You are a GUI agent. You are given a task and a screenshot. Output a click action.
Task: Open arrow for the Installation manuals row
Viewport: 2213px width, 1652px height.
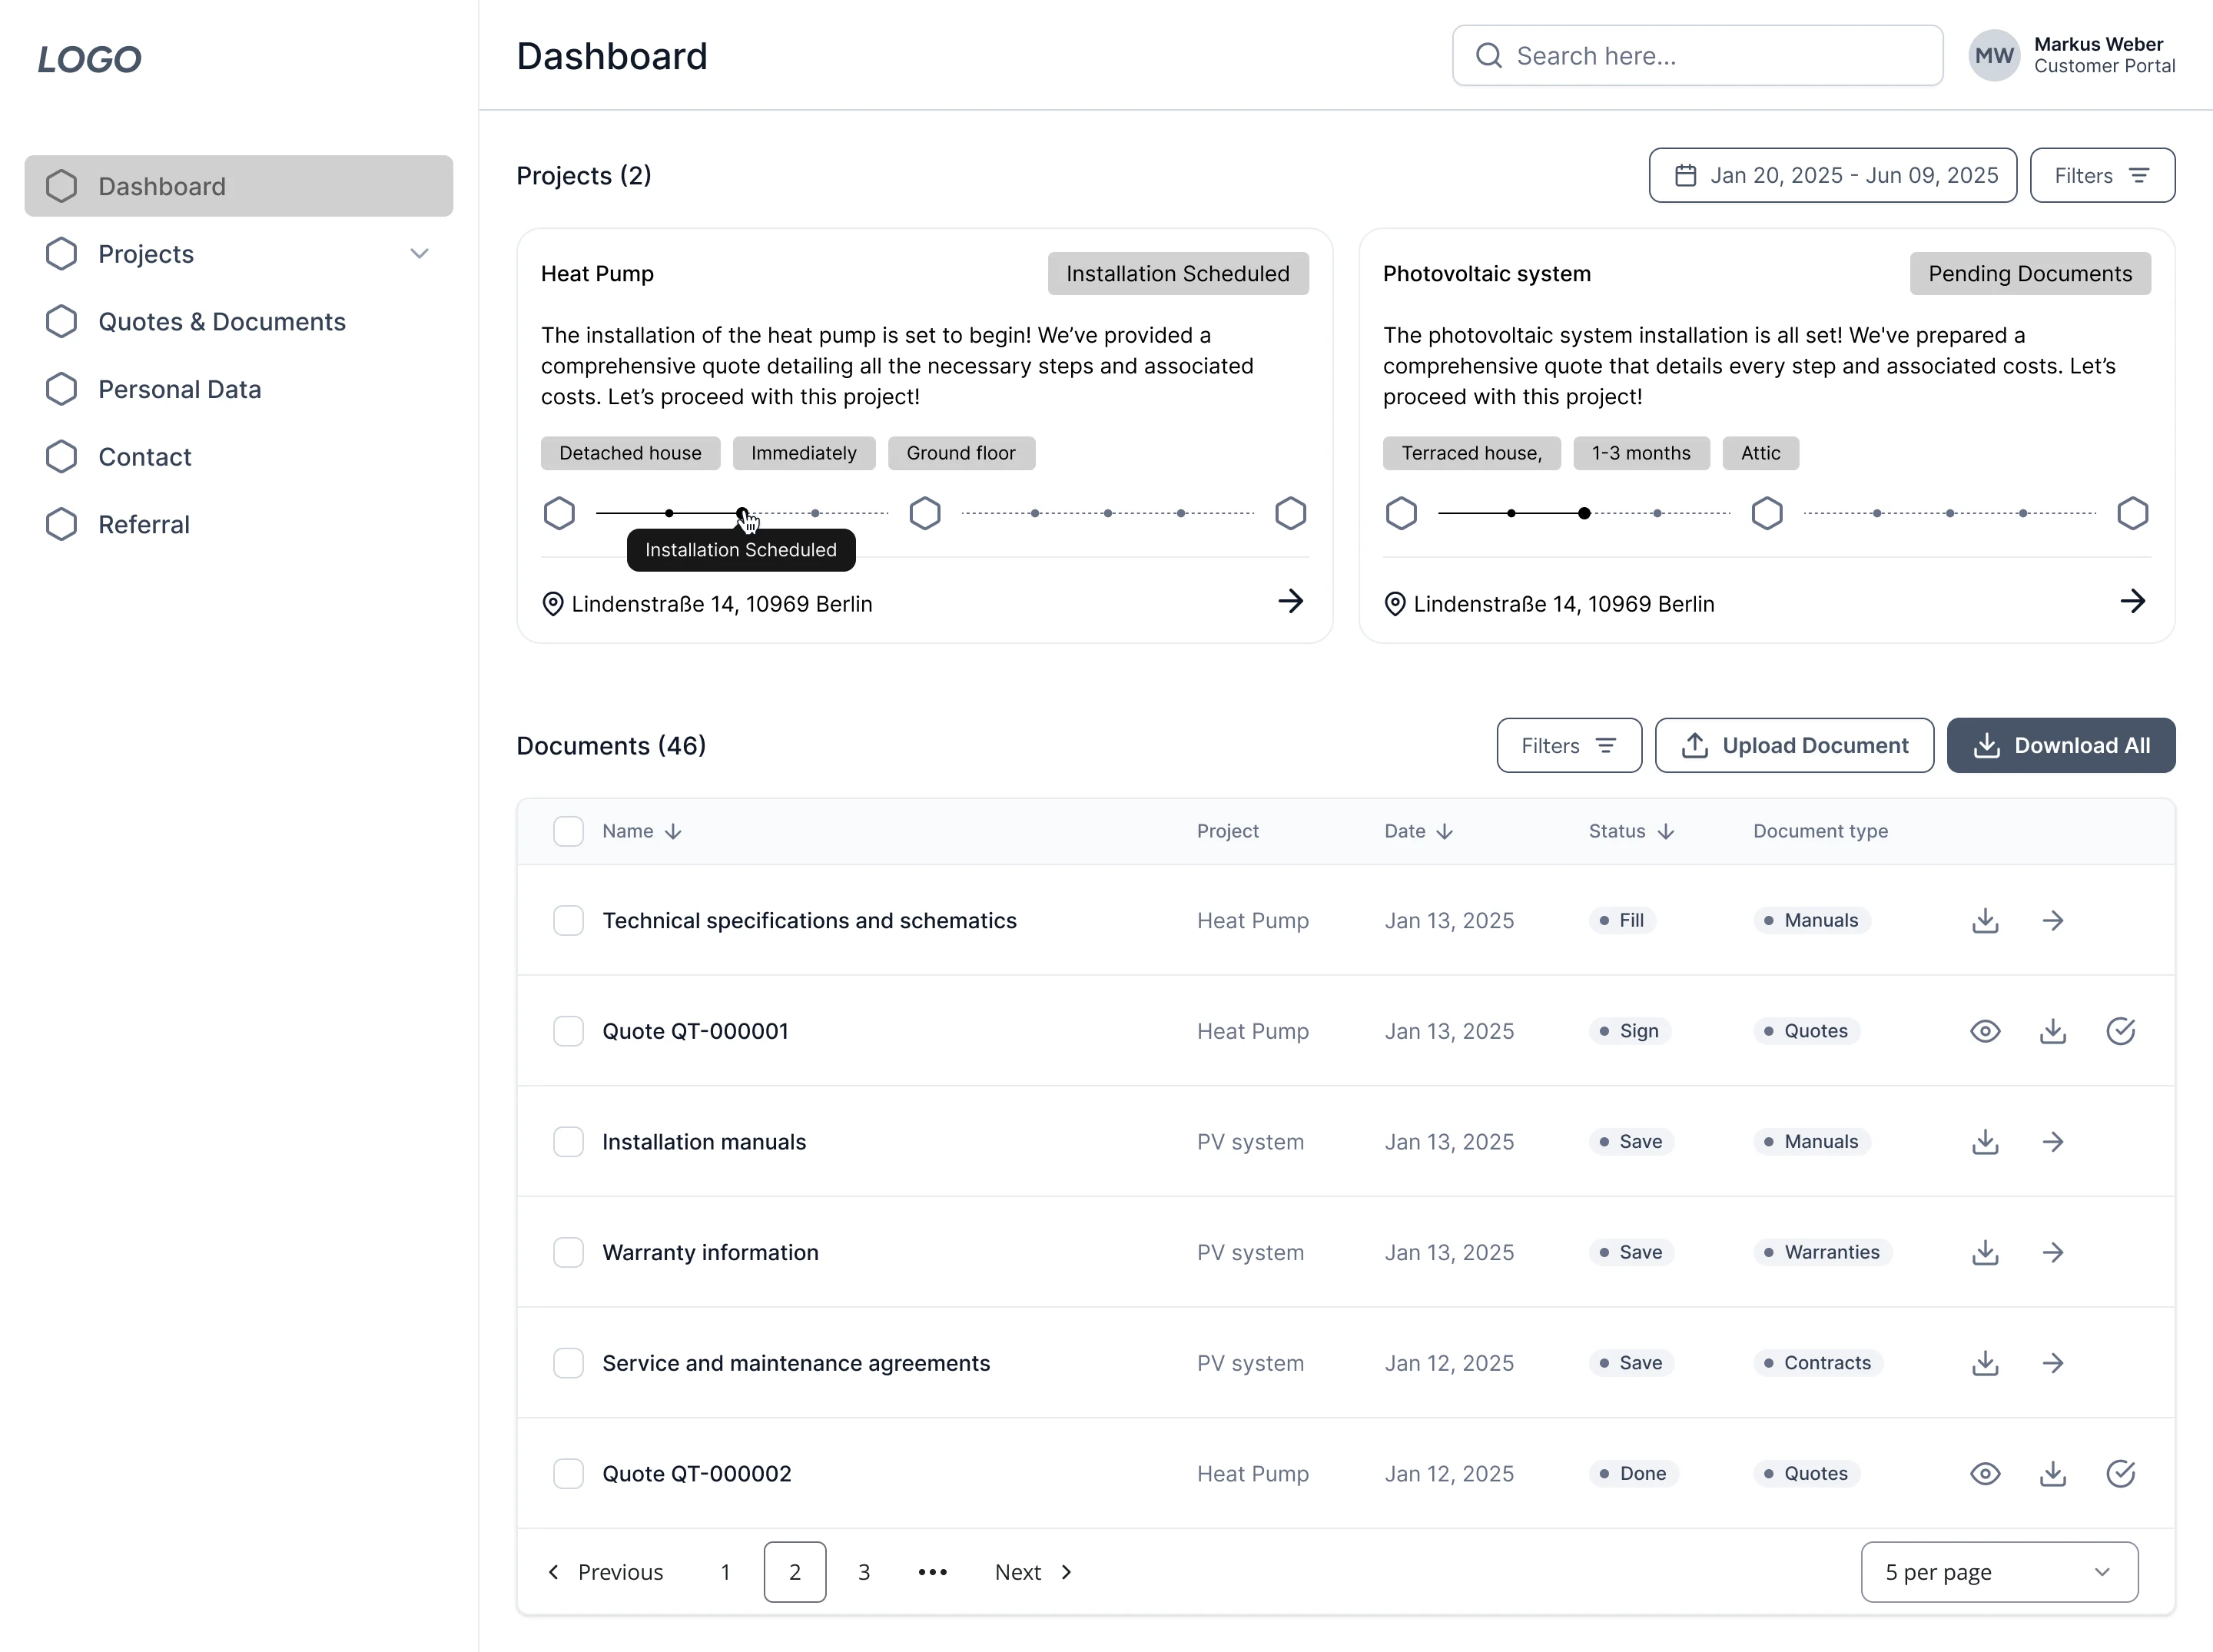point(2053,1142)
